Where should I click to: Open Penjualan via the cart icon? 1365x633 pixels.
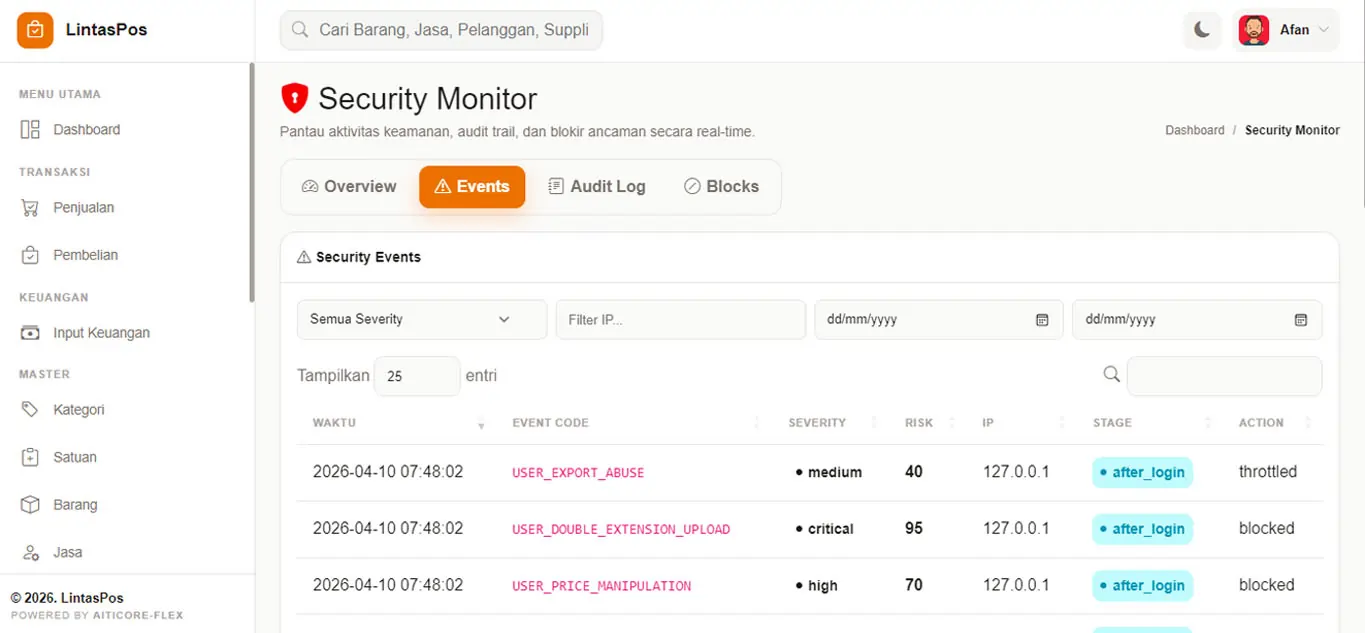31,208
